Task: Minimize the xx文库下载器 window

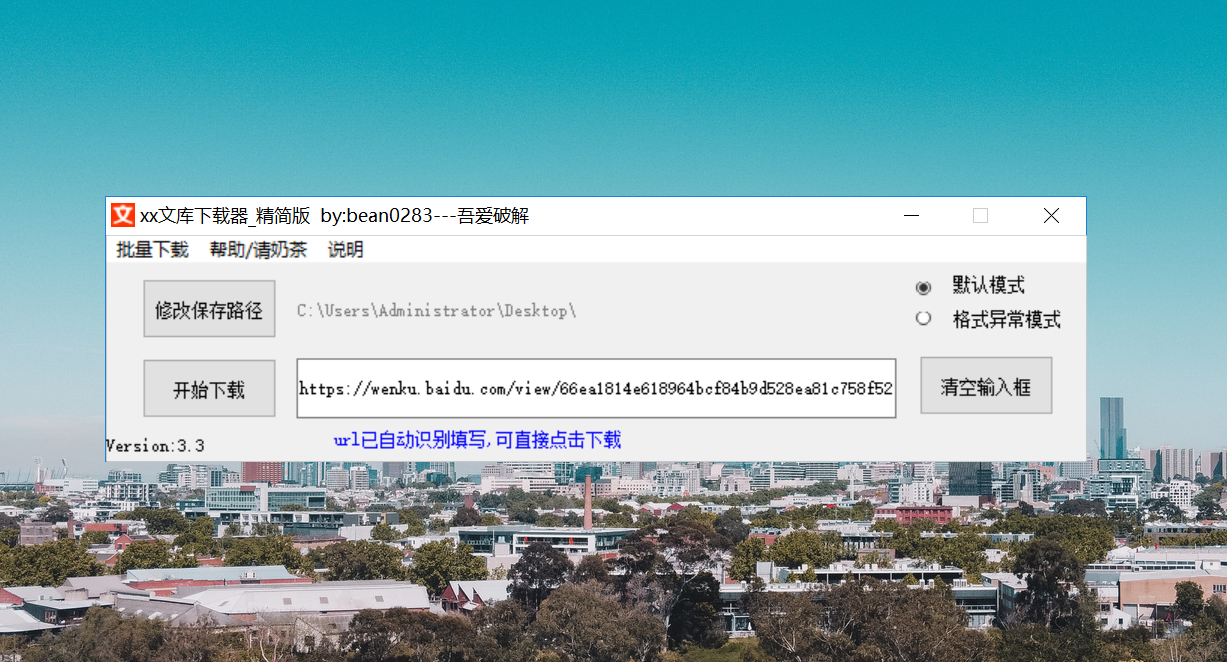Action: (x=911, y=216)
